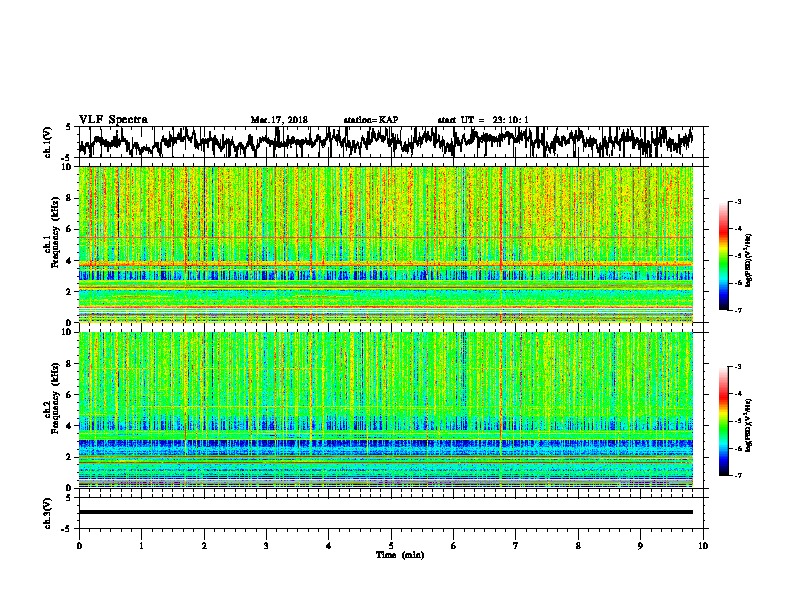Click the "ch.3(V)" axis label

48,513
